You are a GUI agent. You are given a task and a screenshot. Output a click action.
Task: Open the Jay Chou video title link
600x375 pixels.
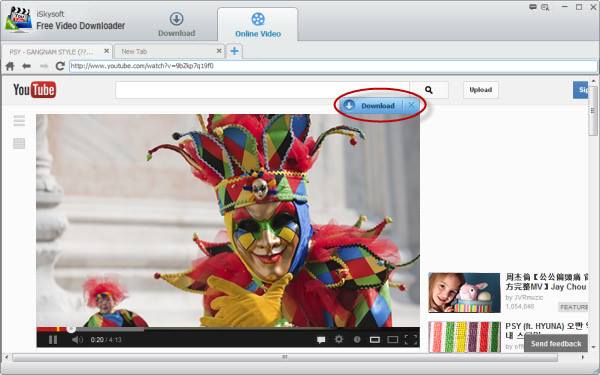[x=546, y=282]
